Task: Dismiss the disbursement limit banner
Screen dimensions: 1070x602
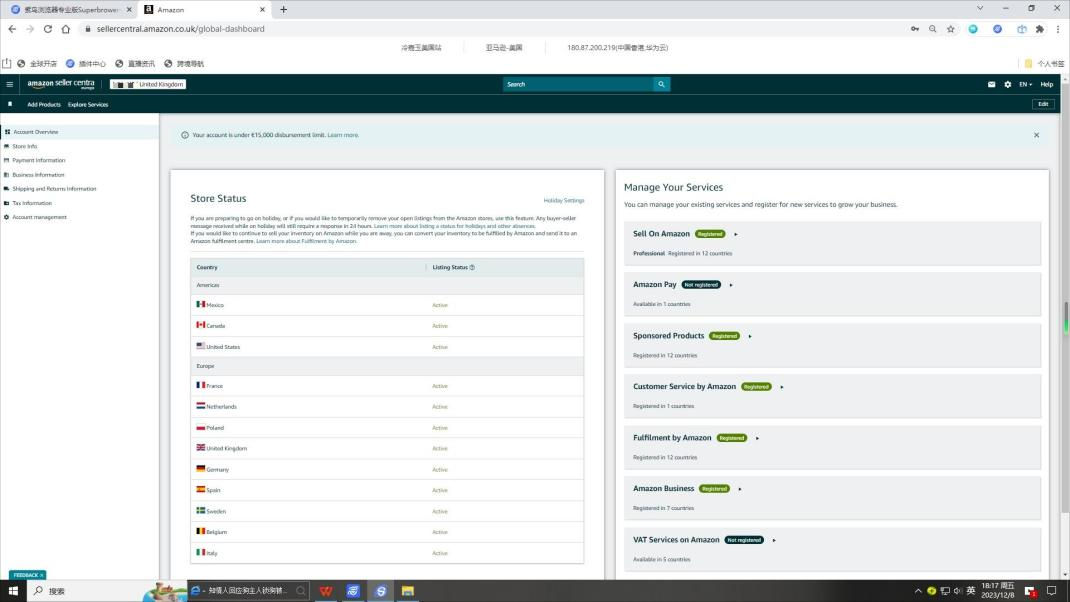Action: click(1037, 135)
